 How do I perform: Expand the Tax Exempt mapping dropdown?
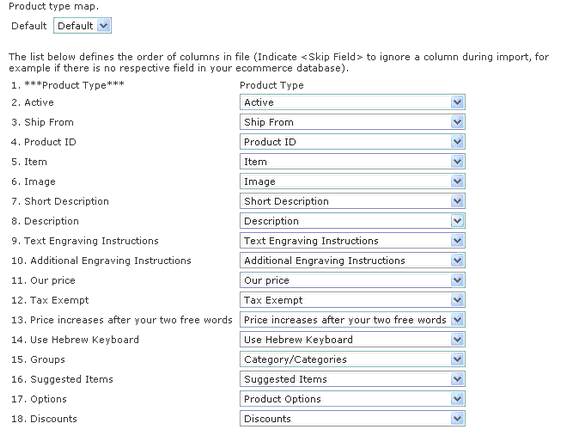coord(352,300)
